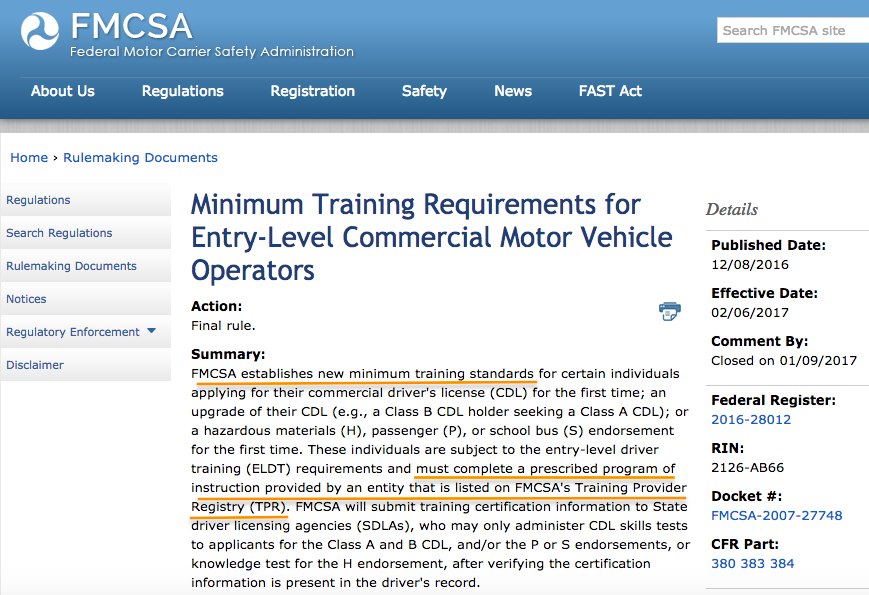
Task: Click the Federal Register: label
Action: coord(773,400)
